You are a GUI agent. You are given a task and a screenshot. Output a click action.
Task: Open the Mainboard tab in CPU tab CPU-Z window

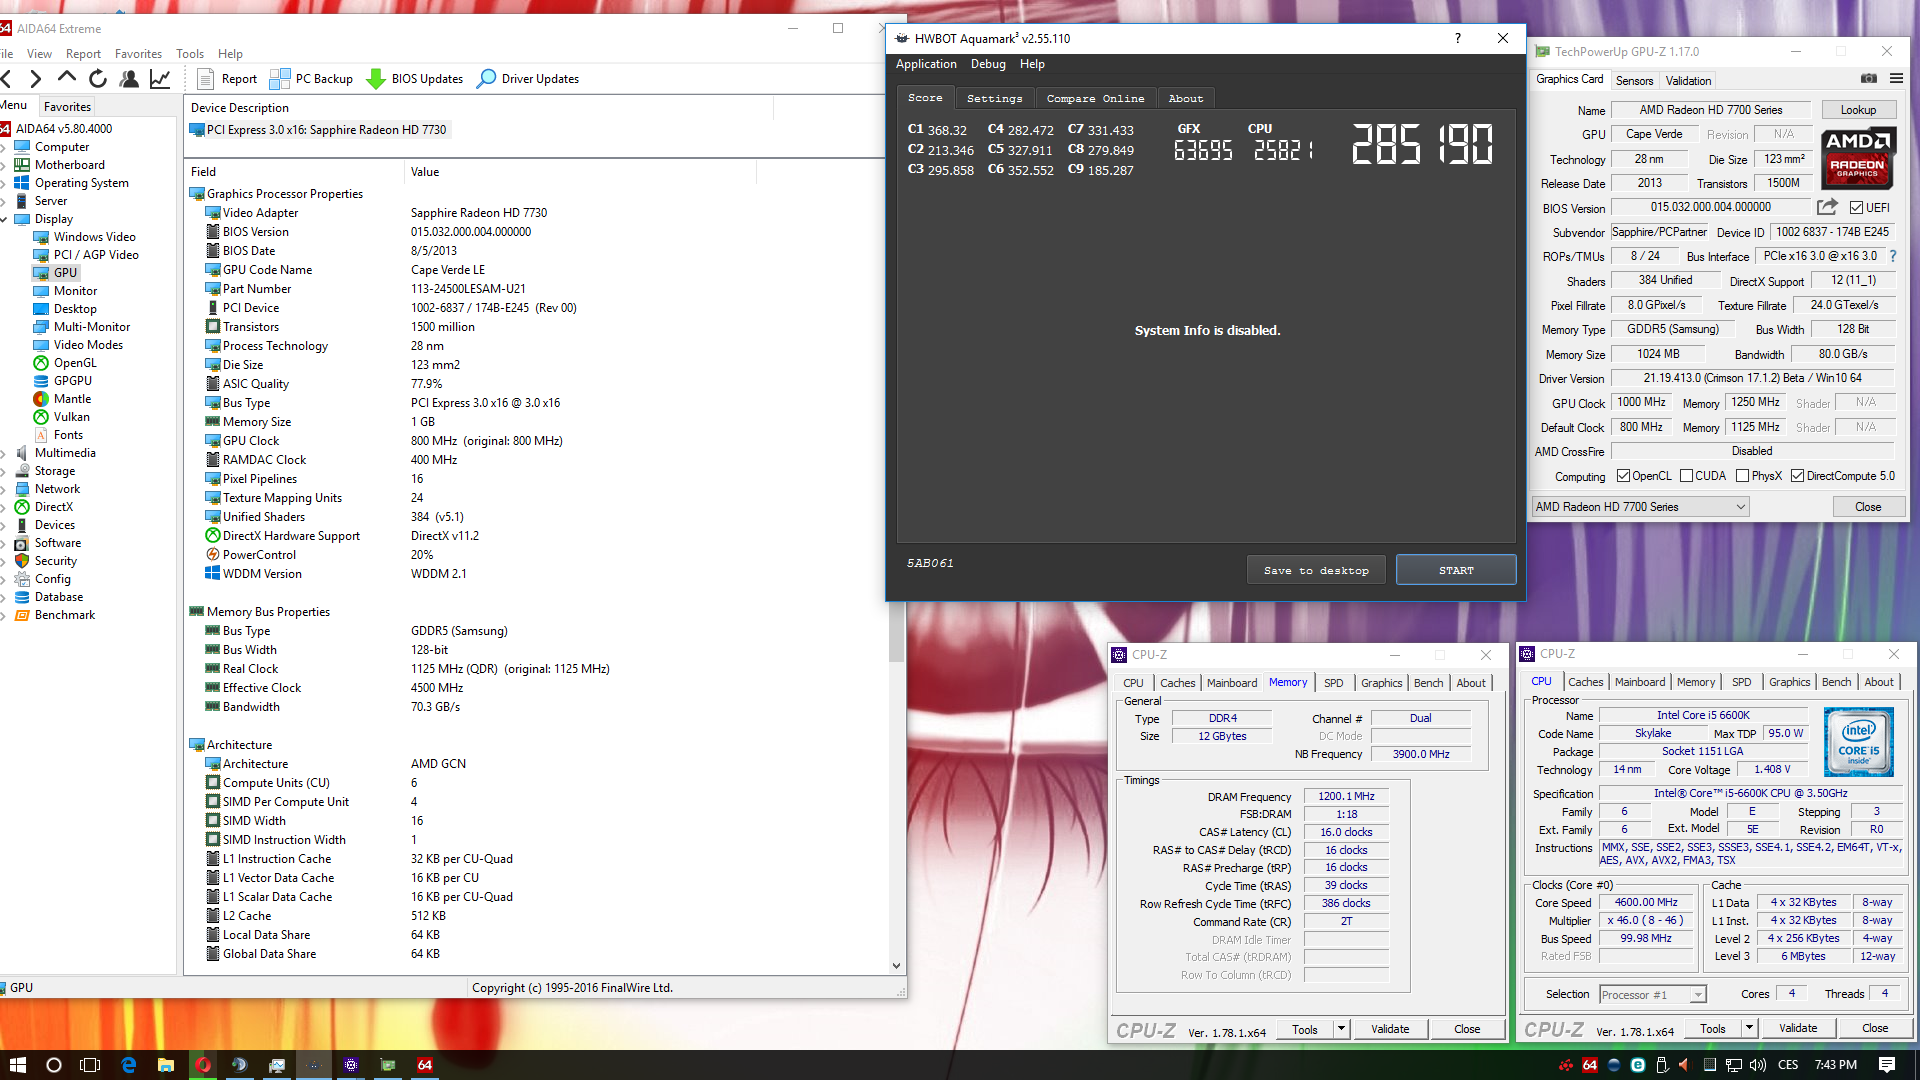[1640, 682]
